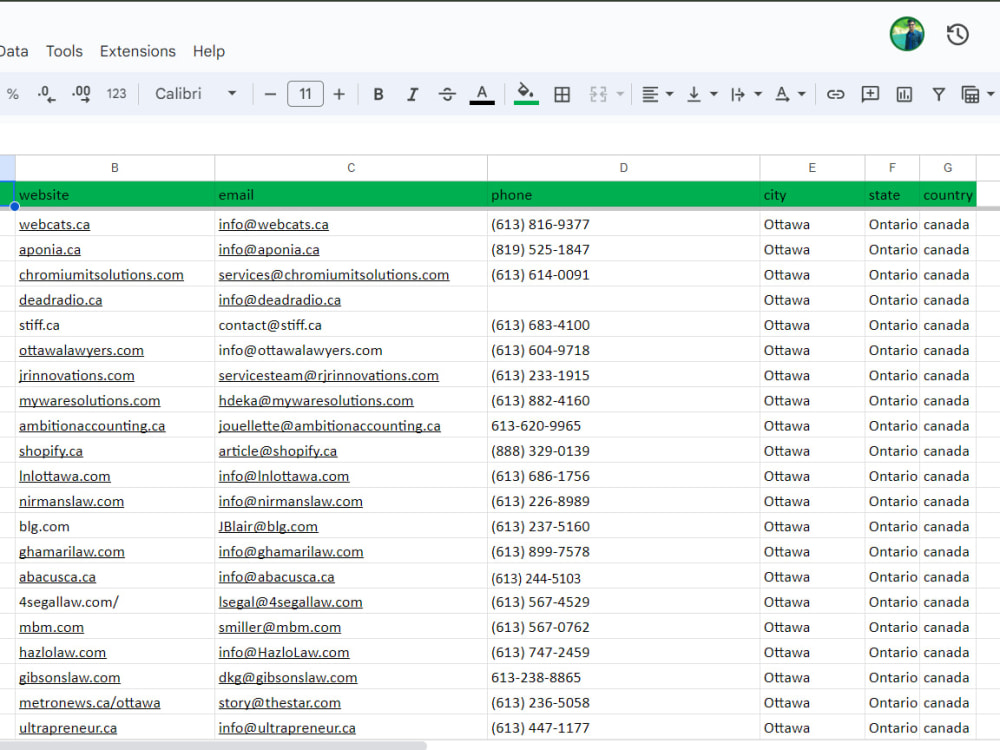This screenshot has height=750, width=1000.
Task: Open text wrapping menu
Action: [x=738, y=94]
